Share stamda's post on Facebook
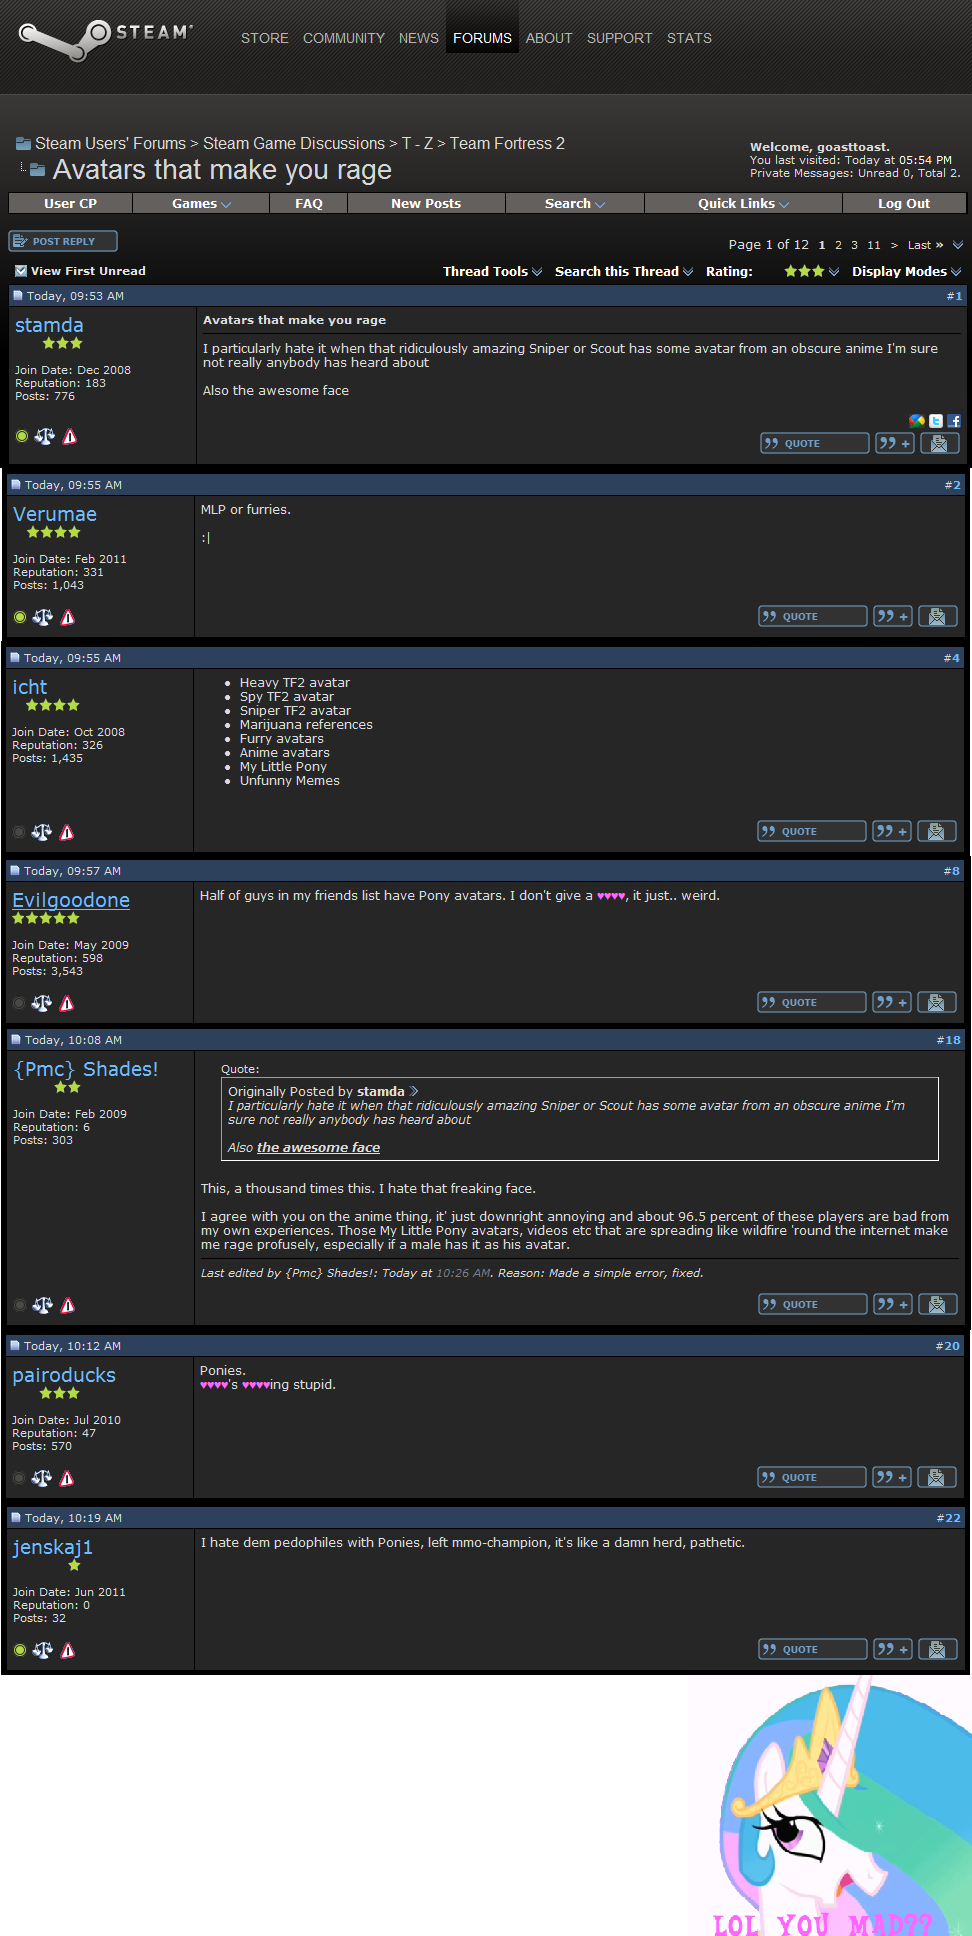 click(954, 421)
